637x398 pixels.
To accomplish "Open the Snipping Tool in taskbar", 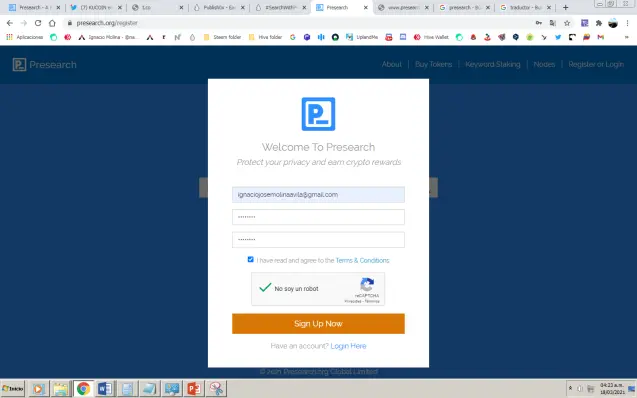I will (216, 389).
